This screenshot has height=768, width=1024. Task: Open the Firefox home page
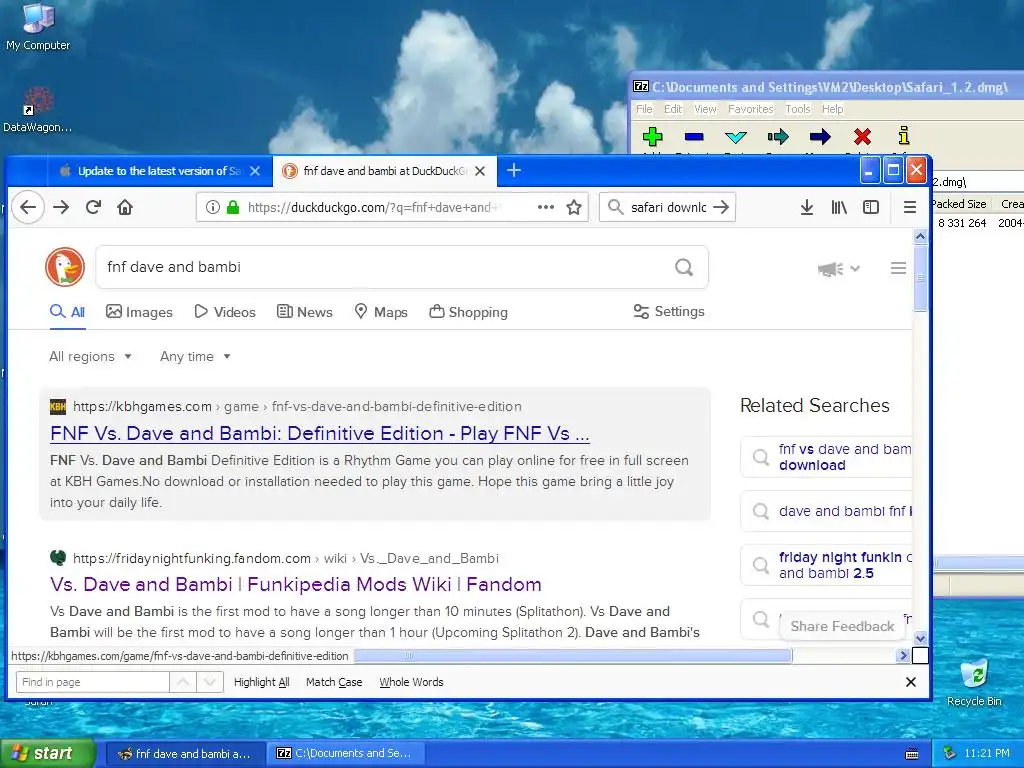(x=125, y=207)
